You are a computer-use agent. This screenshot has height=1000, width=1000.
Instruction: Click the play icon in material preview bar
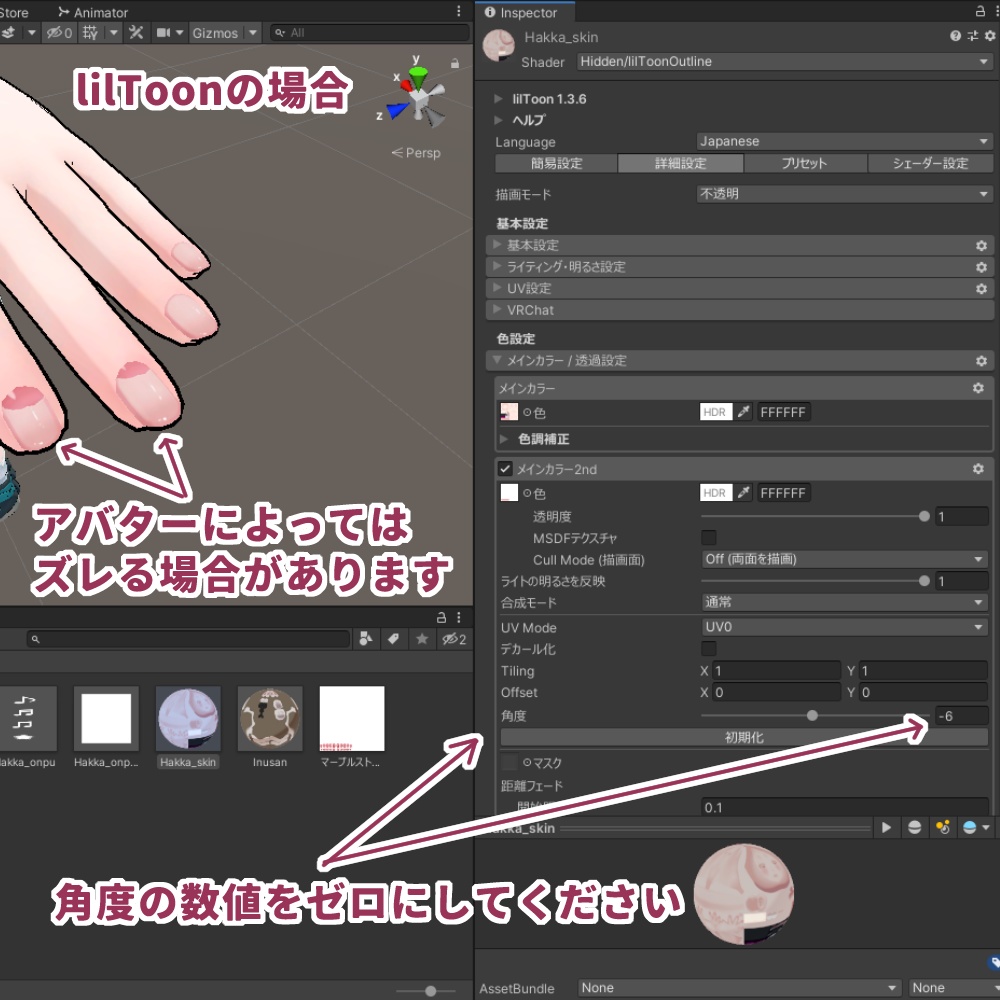[x=888, y=827]
